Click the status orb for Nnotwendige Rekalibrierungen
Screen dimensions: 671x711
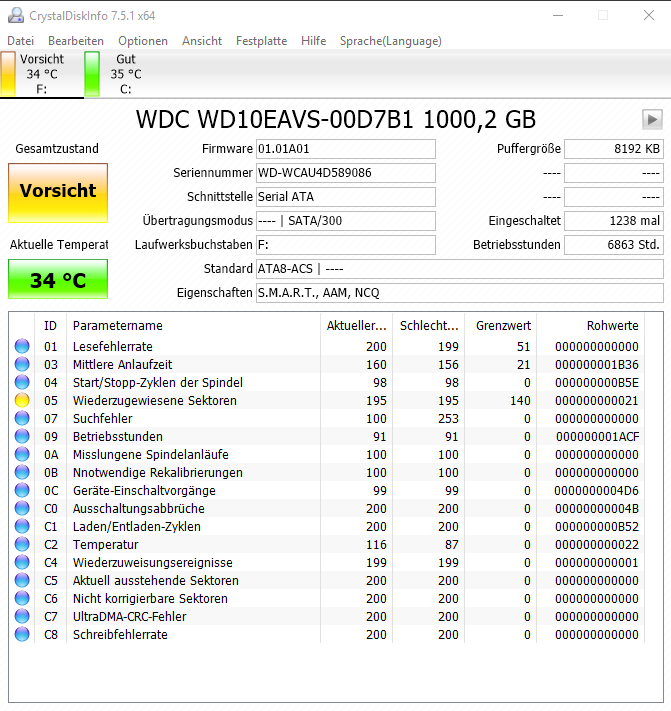(x=22, y=472)
